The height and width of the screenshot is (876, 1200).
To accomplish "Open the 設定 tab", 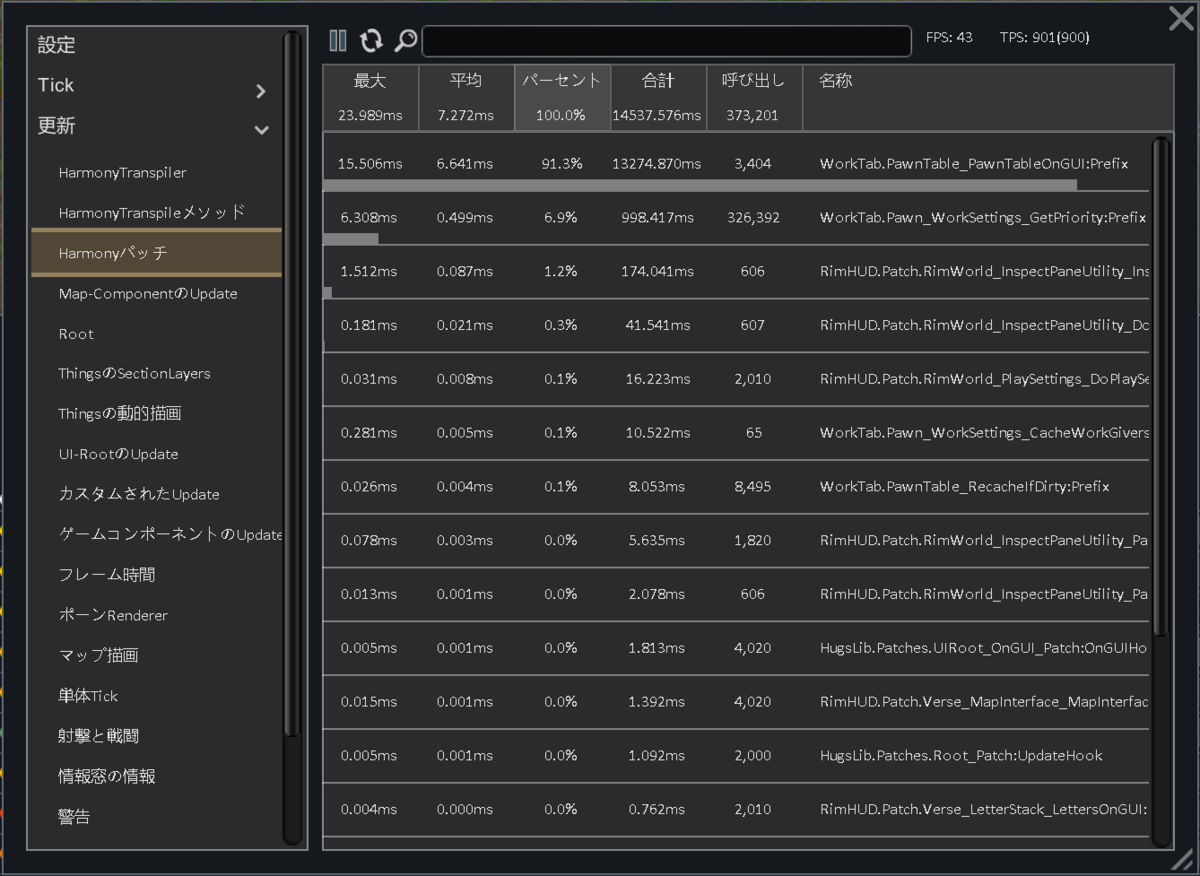I will coord(54,44).
